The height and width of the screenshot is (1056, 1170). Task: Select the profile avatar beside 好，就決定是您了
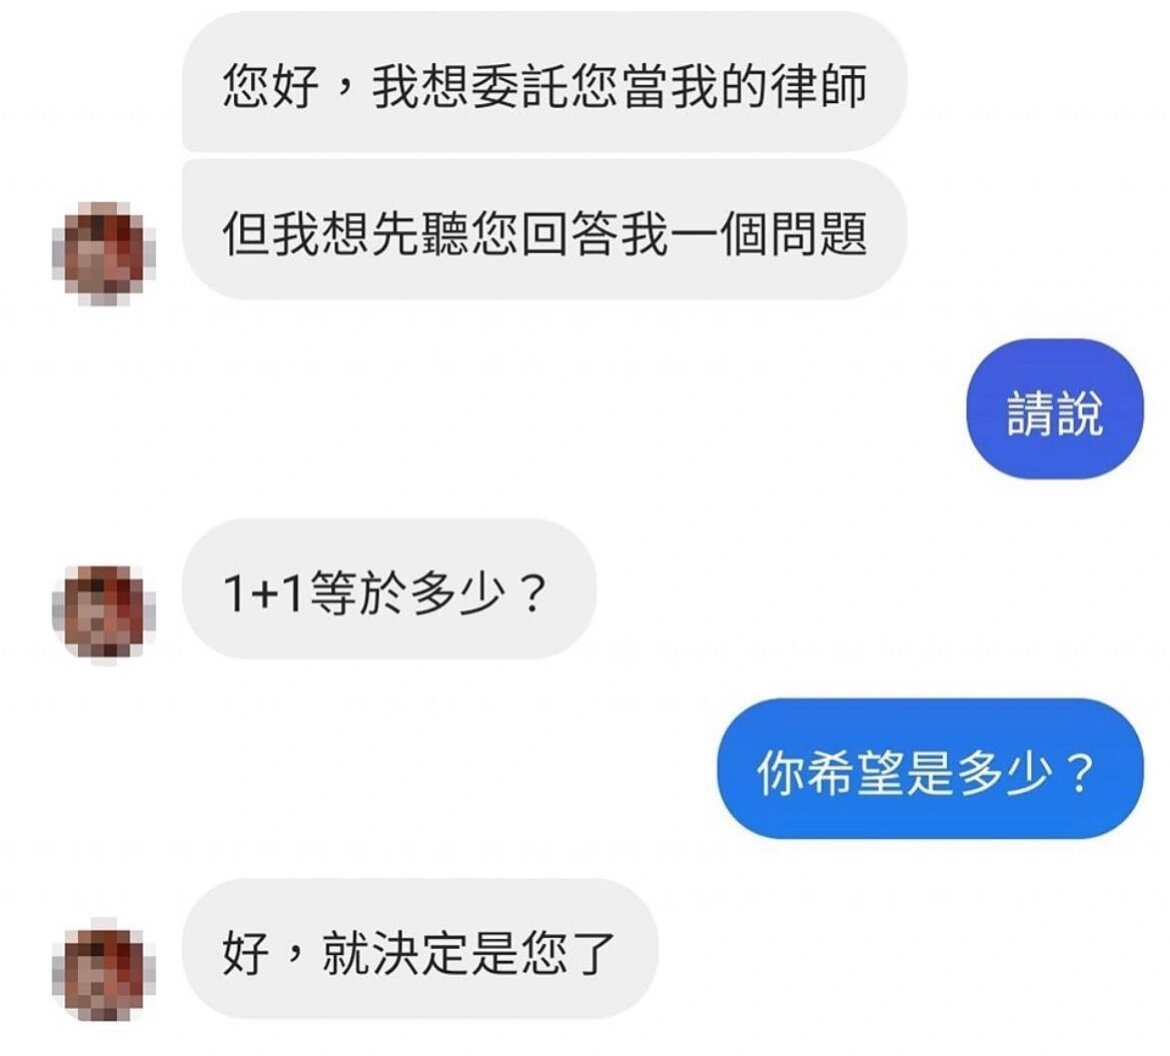coord(104,969)
